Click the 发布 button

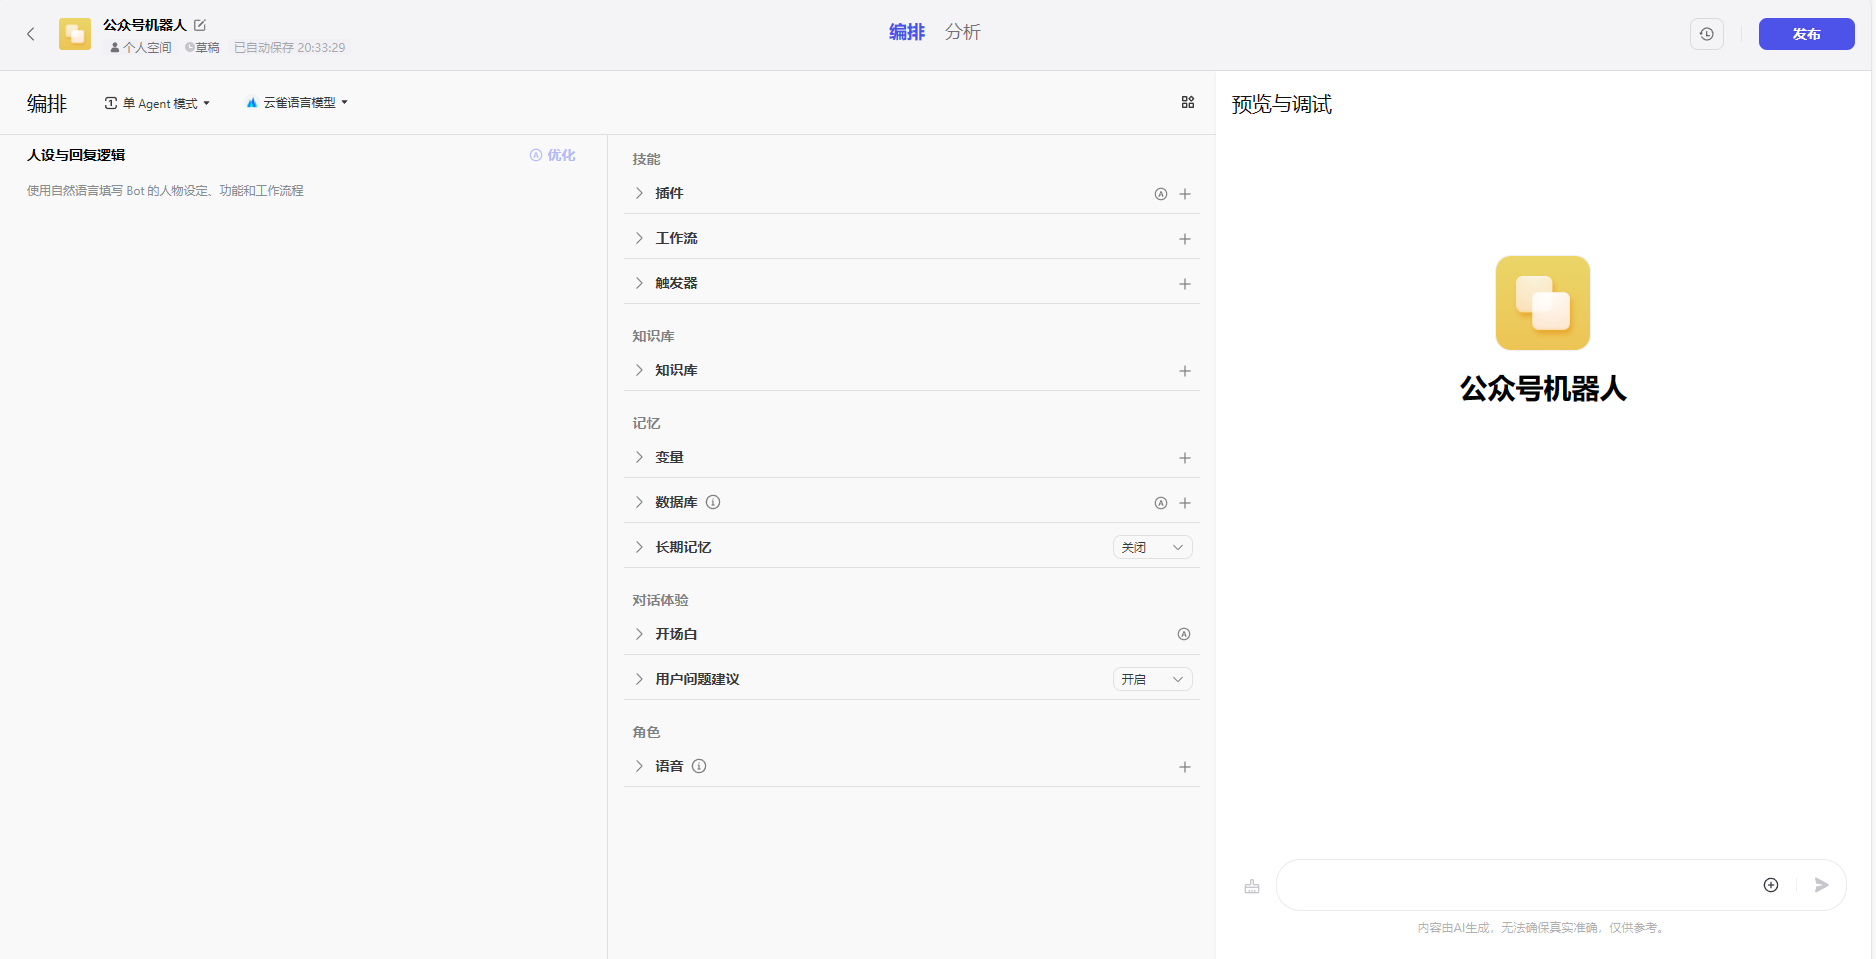click(x=1806, y=34)
